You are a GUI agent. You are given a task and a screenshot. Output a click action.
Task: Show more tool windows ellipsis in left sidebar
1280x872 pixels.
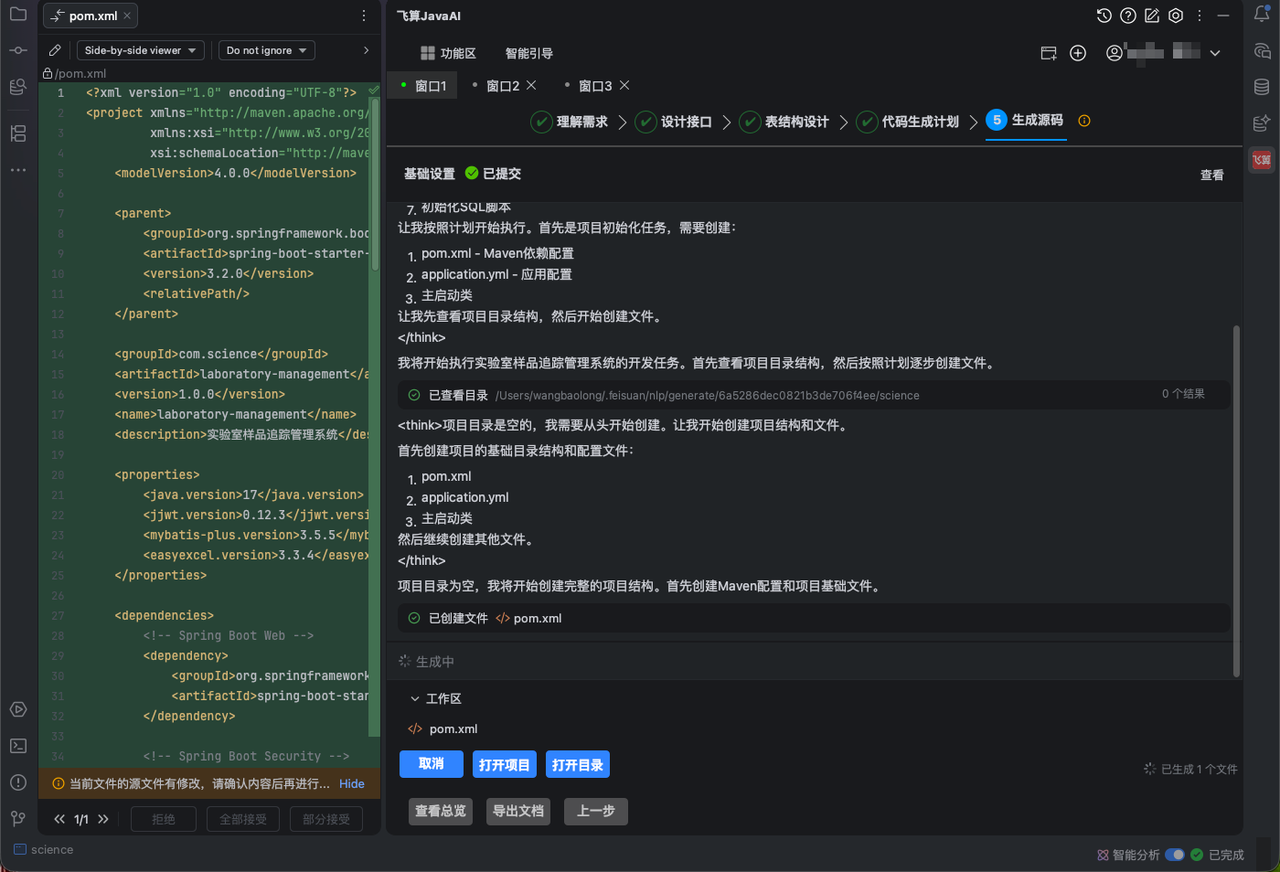(18, 170)
